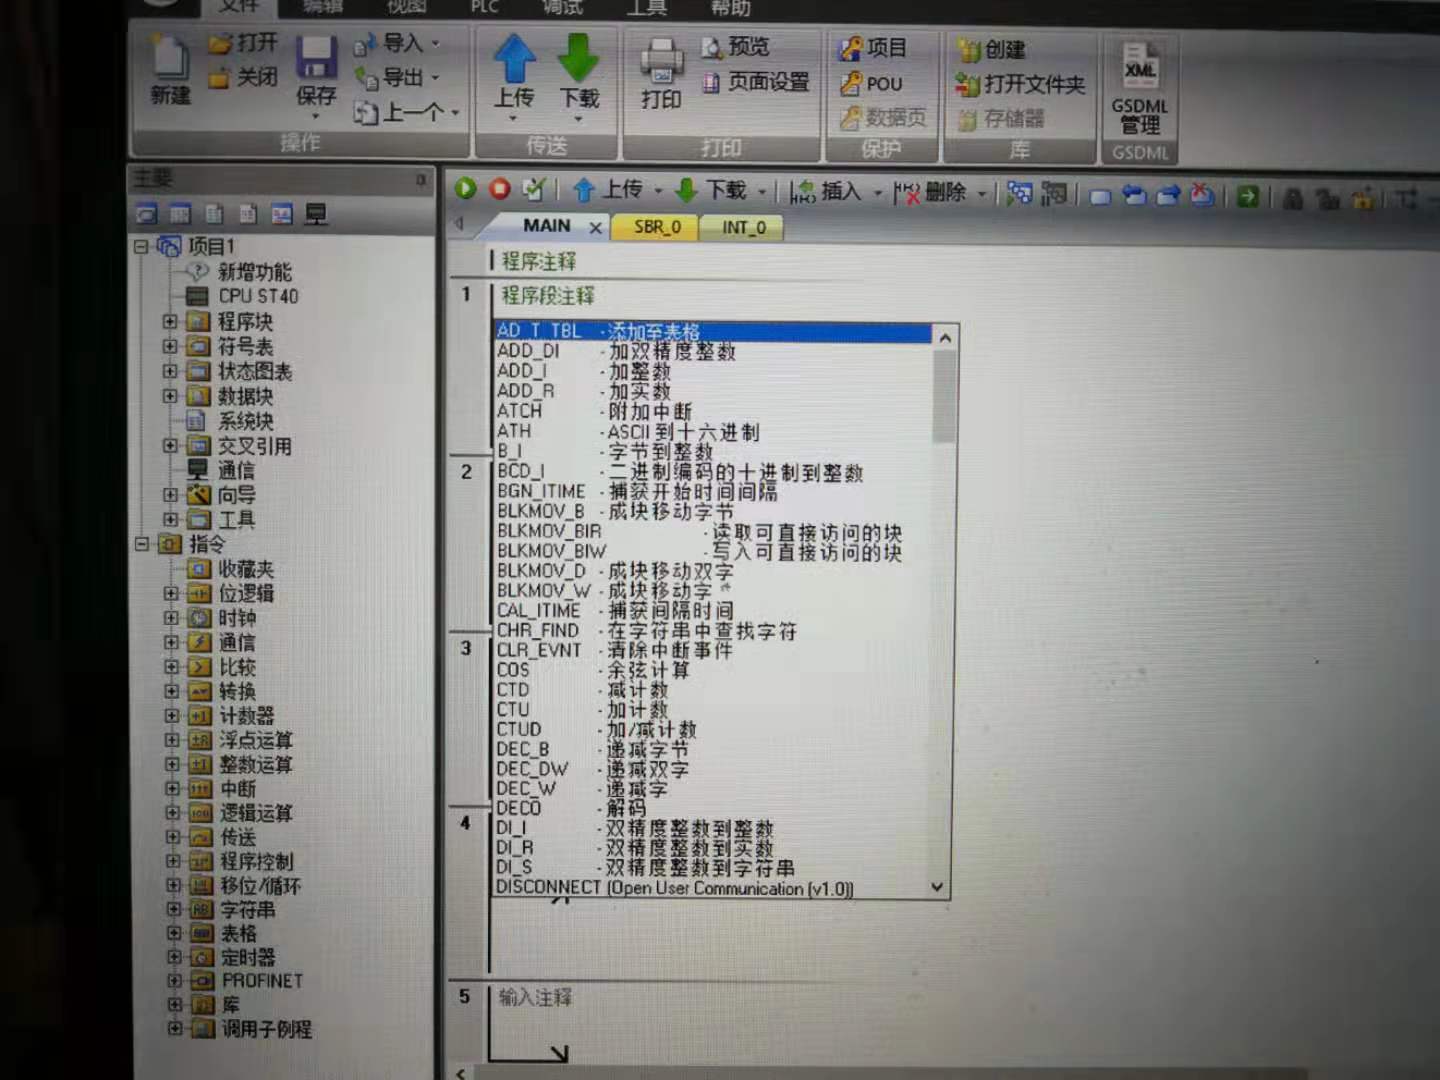Collapse the 指令 (Instructions) tree node

point(142,544)
